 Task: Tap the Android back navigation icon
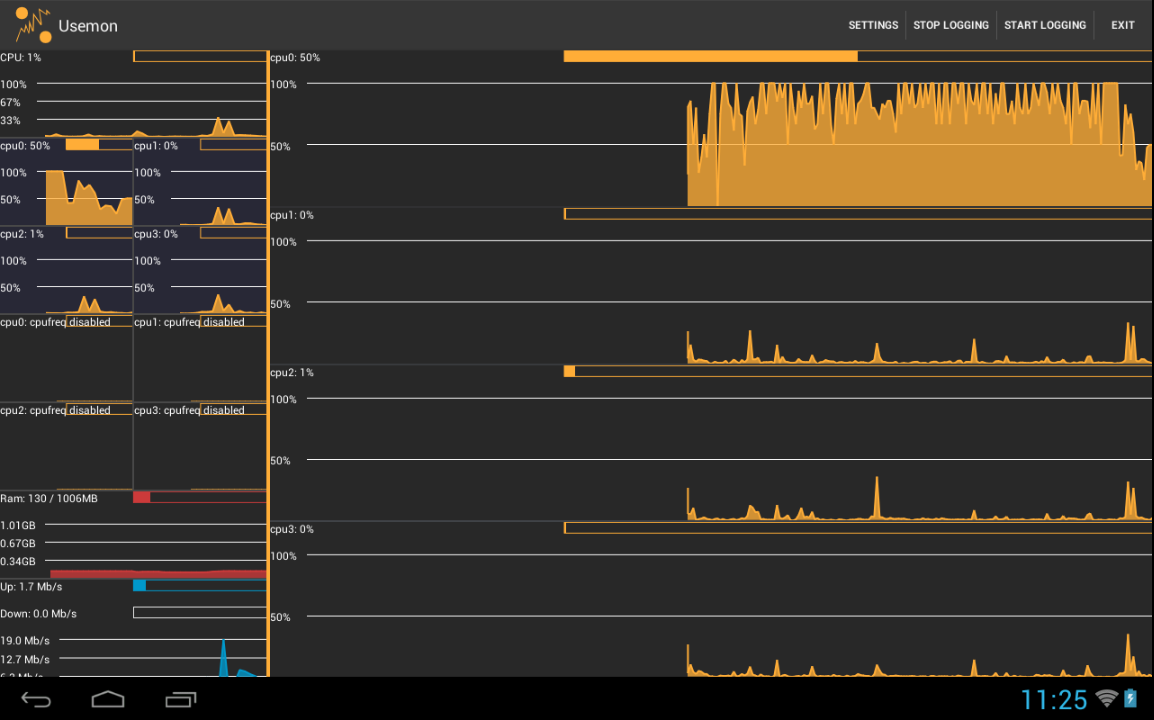[36, 699]
